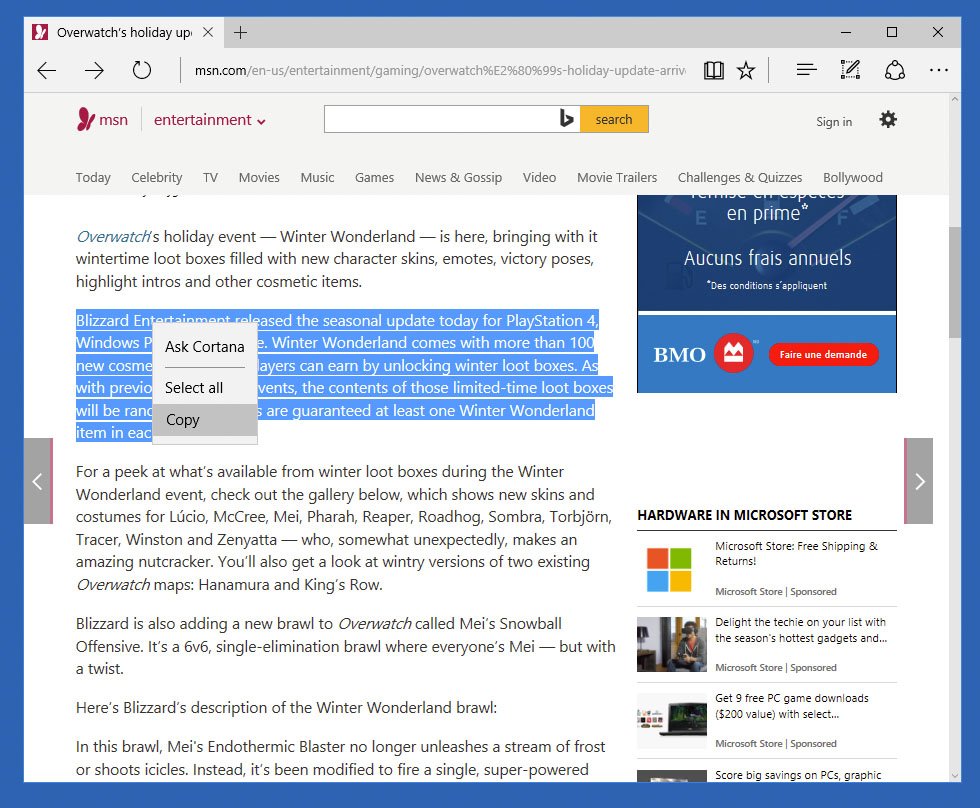Click the msn butterfly logo
The width and height of the screenshot is (980, 808).
tap(87, 118)
